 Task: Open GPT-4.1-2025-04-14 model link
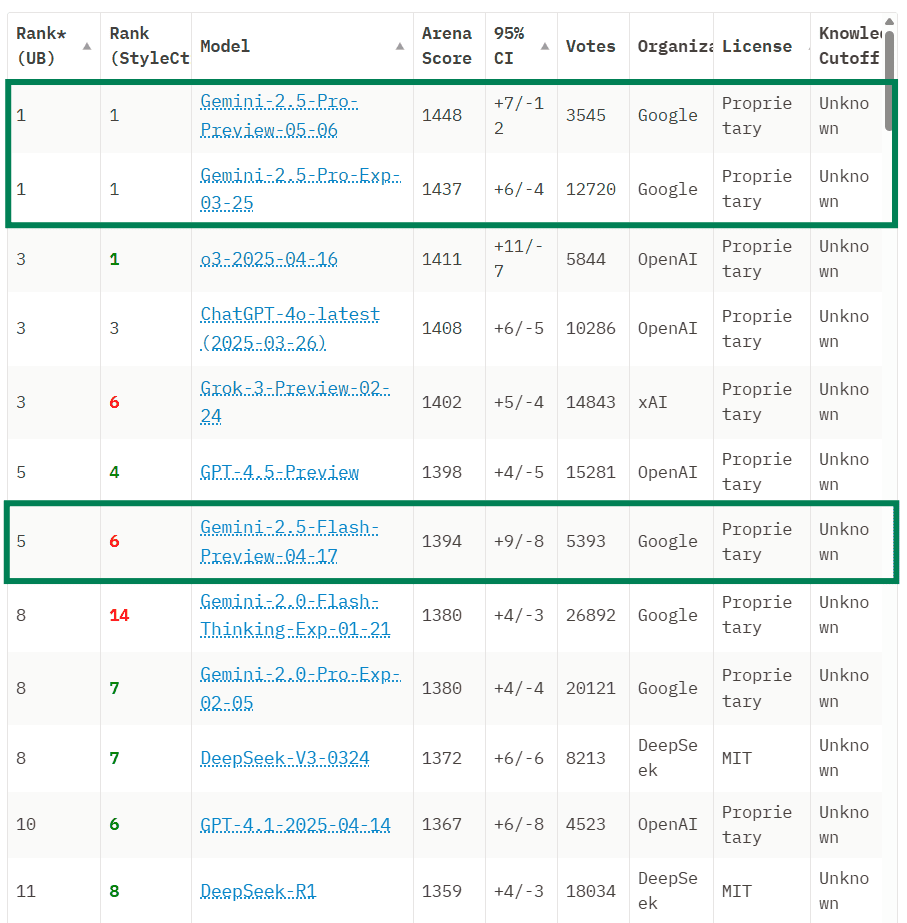click(295, 825)
